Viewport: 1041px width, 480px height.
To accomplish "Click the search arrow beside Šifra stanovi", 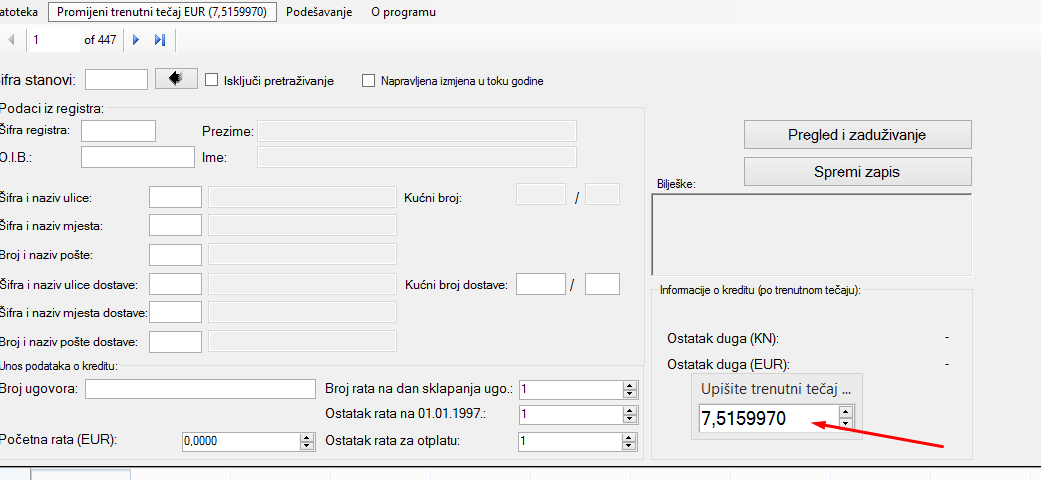I will pyautogui.click(x=177, y=79).
